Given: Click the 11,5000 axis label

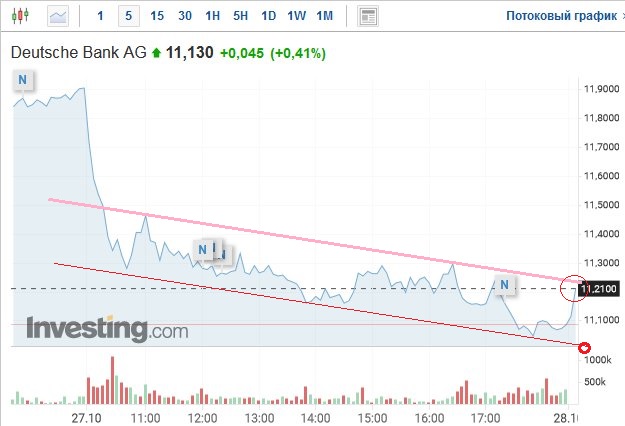Looking at the screenshot, I should pos(601,205).
